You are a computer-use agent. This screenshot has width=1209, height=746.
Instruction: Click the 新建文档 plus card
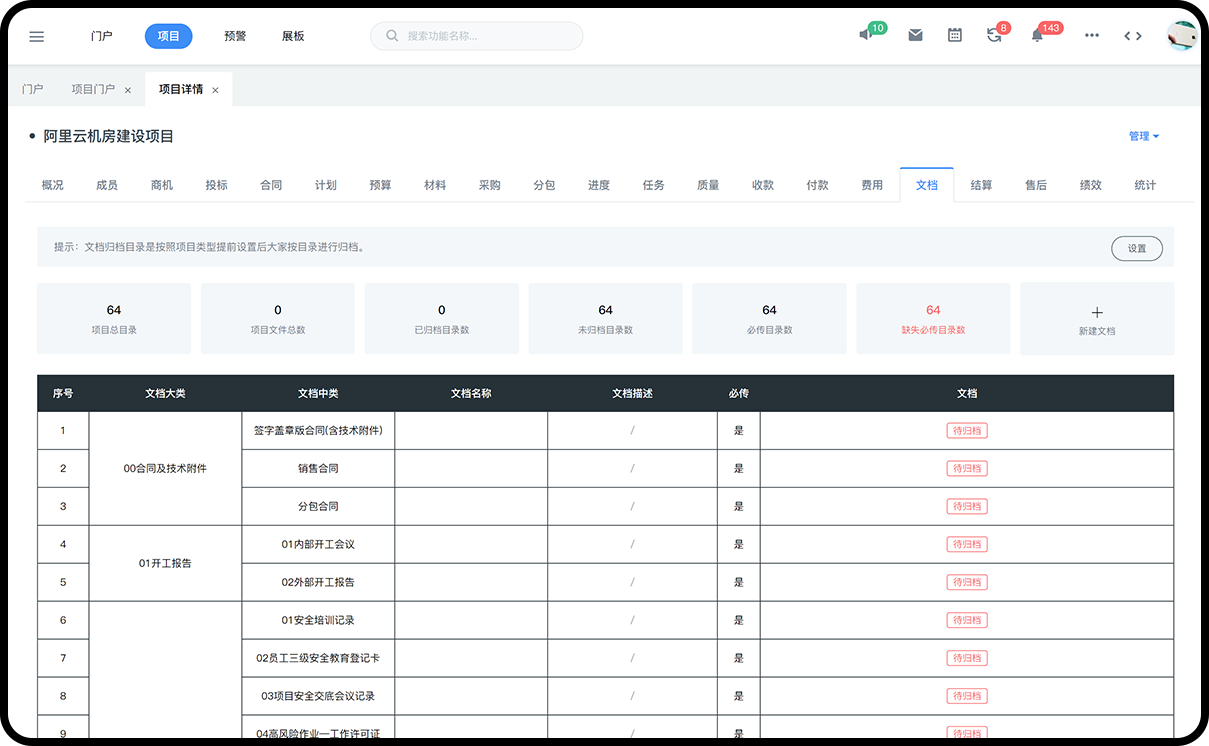[x=1097, y=319]
